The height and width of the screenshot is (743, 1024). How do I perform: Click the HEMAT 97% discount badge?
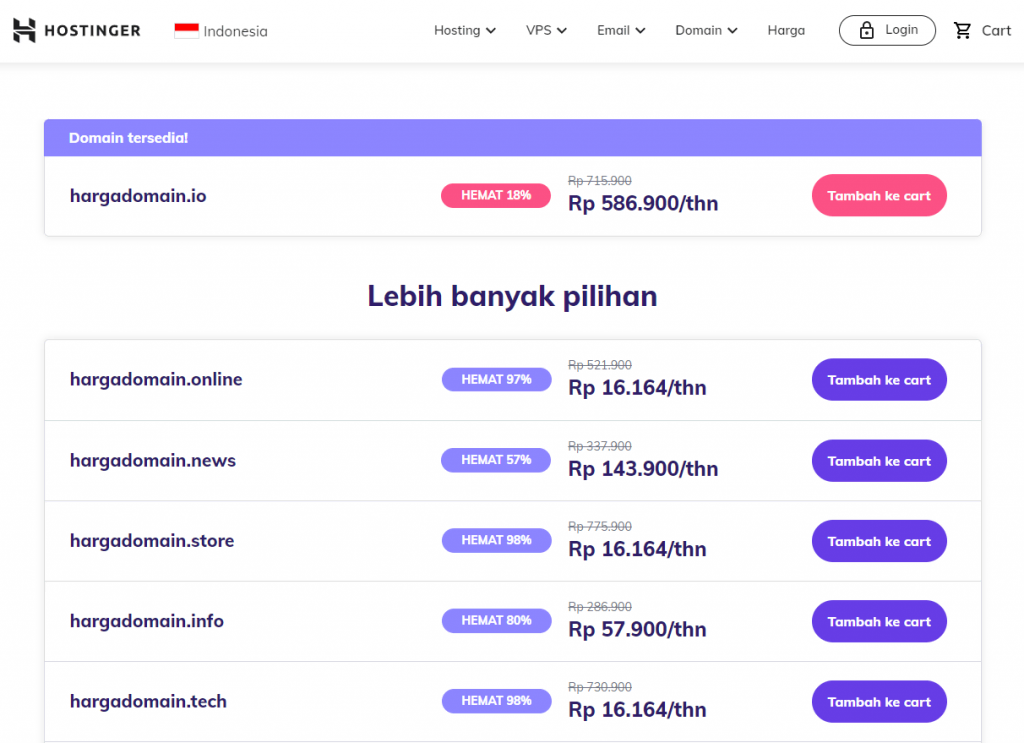coord(496,380)
